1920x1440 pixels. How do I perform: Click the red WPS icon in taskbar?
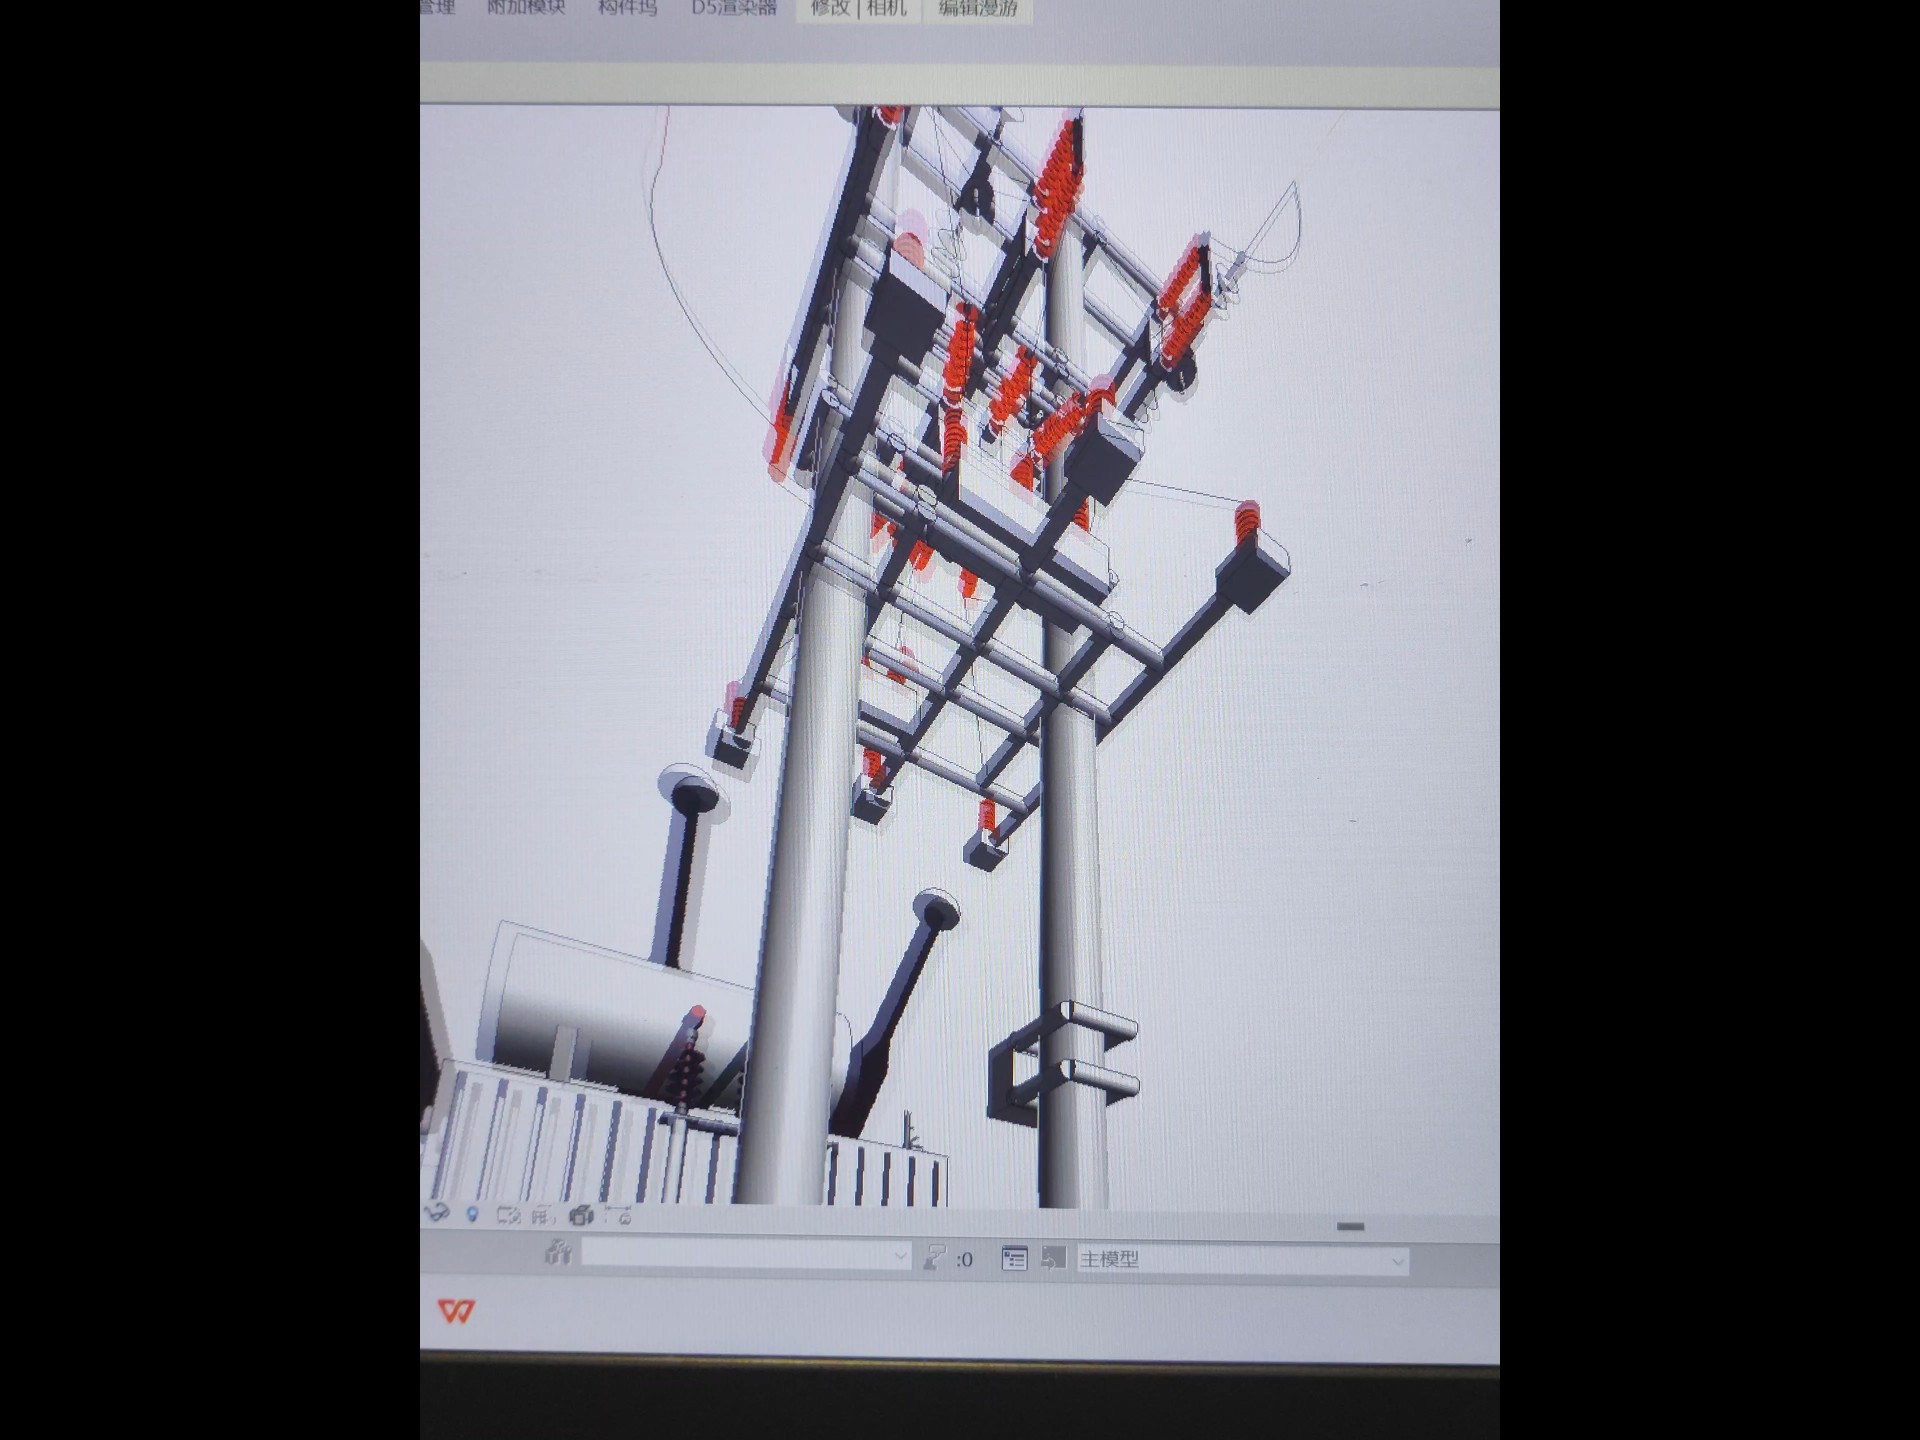click(456, 1311)
